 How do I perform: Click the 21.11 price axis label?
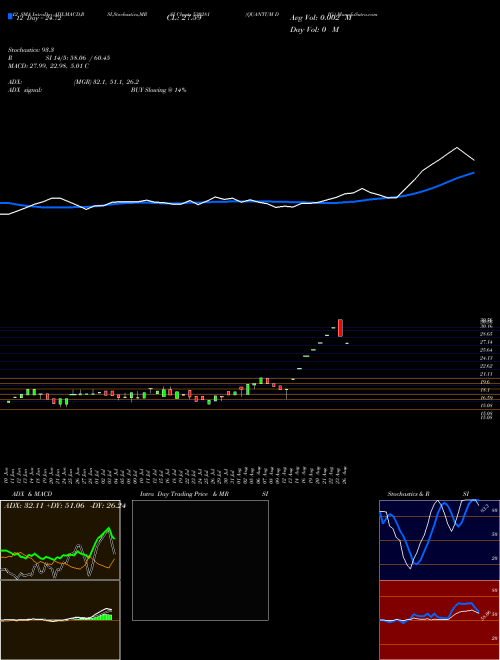(486, 374)
